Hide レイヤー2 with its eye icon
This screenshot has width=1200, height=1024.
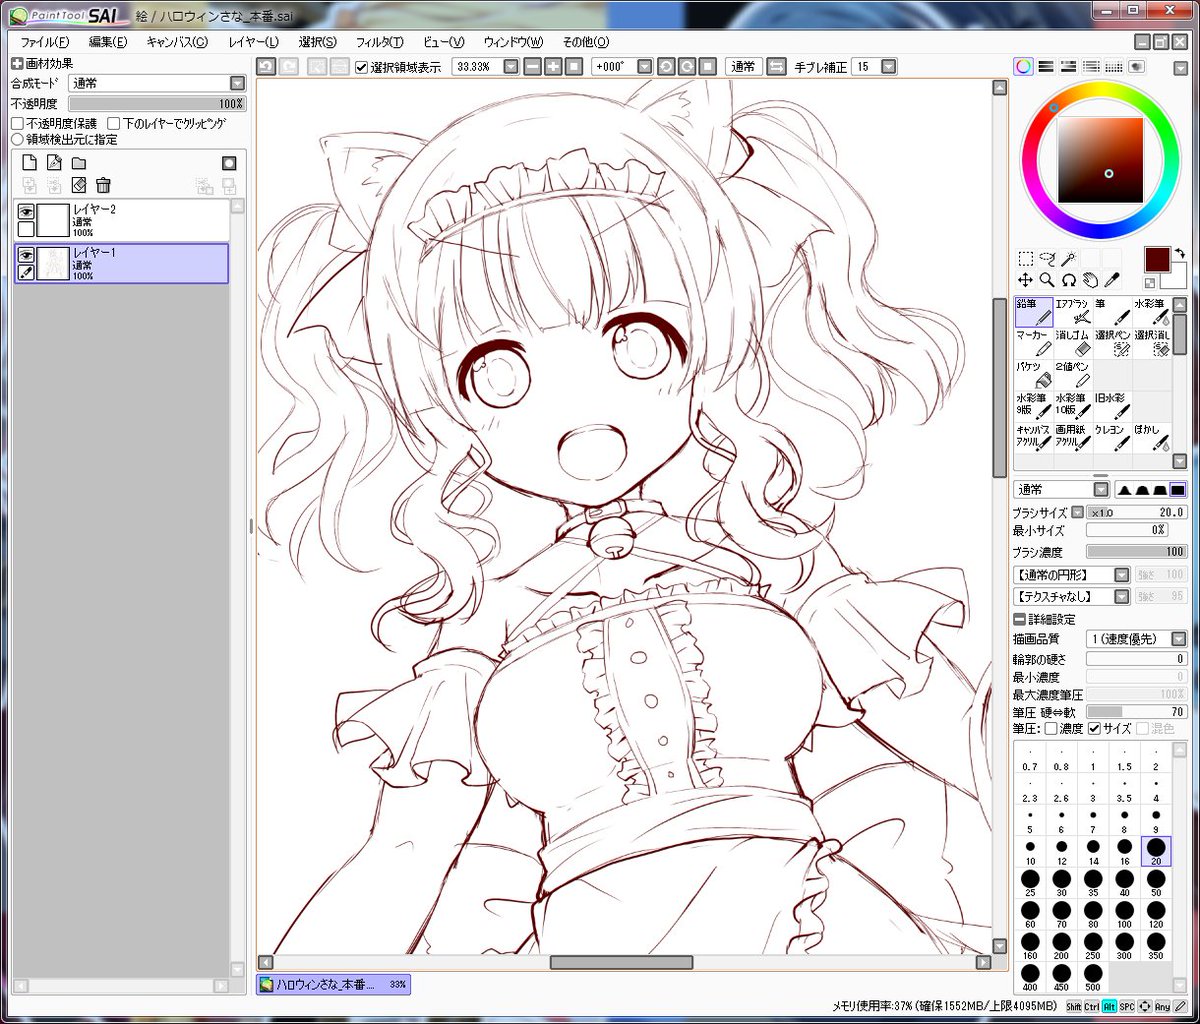26,211
